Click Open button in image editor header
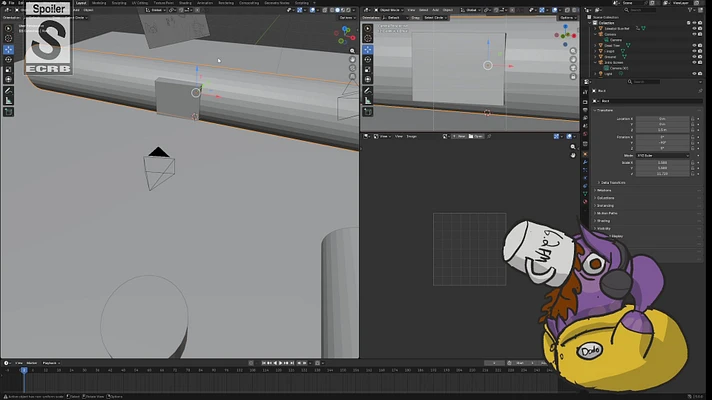Screen dimensions: 712x400 476,136
